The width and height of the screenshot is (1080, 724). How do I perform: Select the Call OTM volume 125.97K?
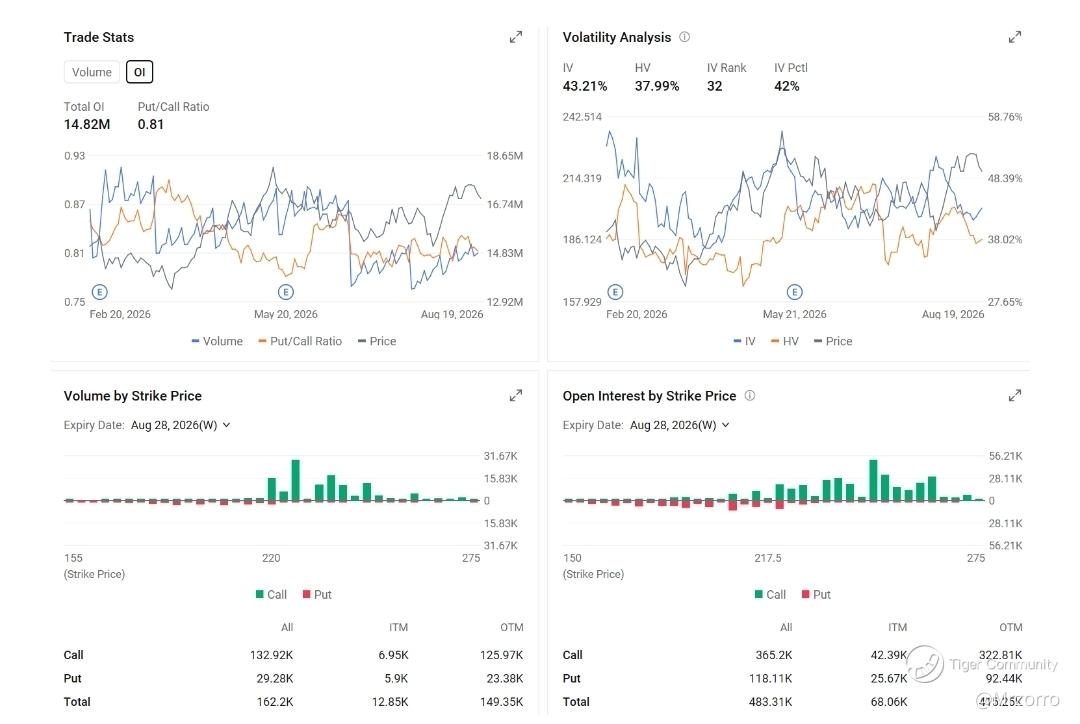501,655
